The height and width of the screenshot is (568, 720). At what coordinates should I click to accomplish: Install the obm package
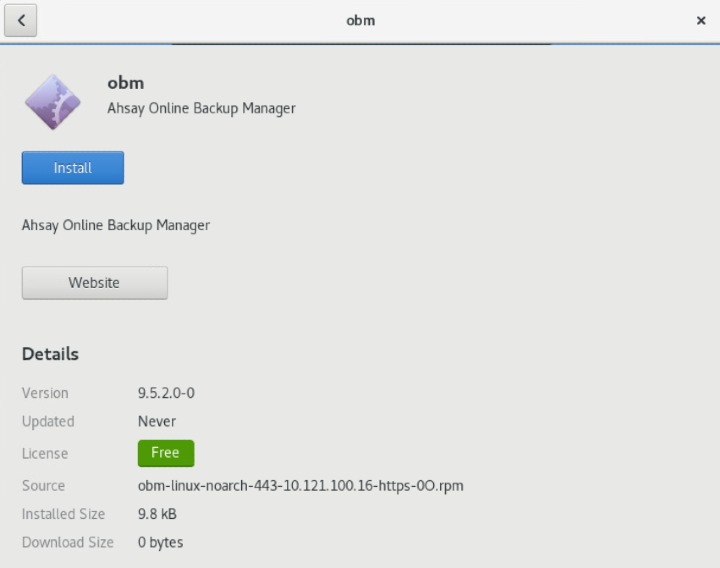click(x=73, y=168)
